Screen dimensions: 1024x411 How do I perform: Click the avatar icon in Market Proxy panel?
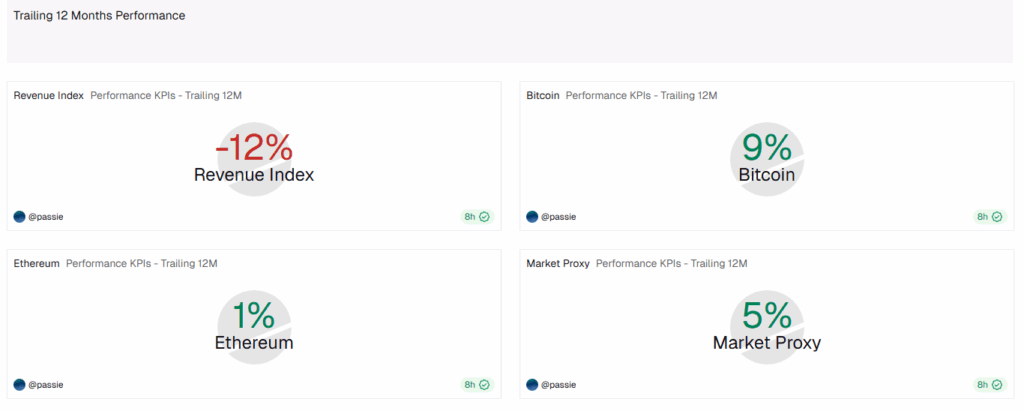[532, 384]
